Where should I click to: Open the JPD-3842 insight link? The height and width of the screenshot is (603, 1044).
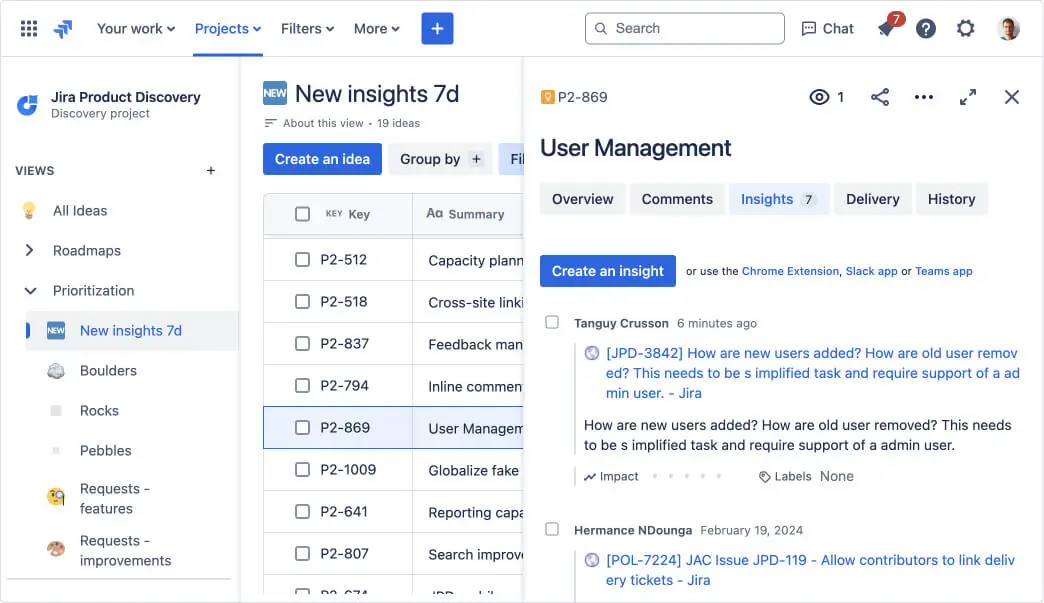pos(812,373)
